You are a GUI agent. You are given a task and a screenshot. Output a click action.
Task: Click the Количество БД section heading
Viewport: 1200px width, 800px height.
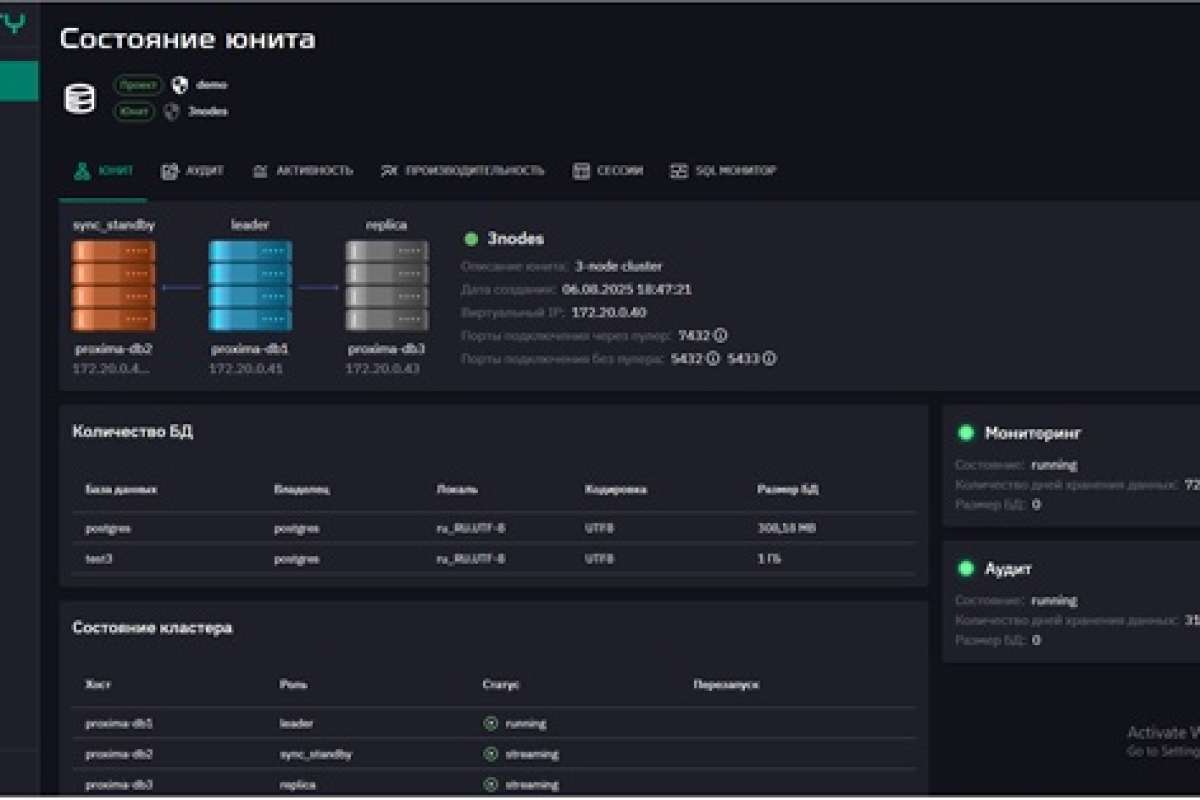click(133, 432)
